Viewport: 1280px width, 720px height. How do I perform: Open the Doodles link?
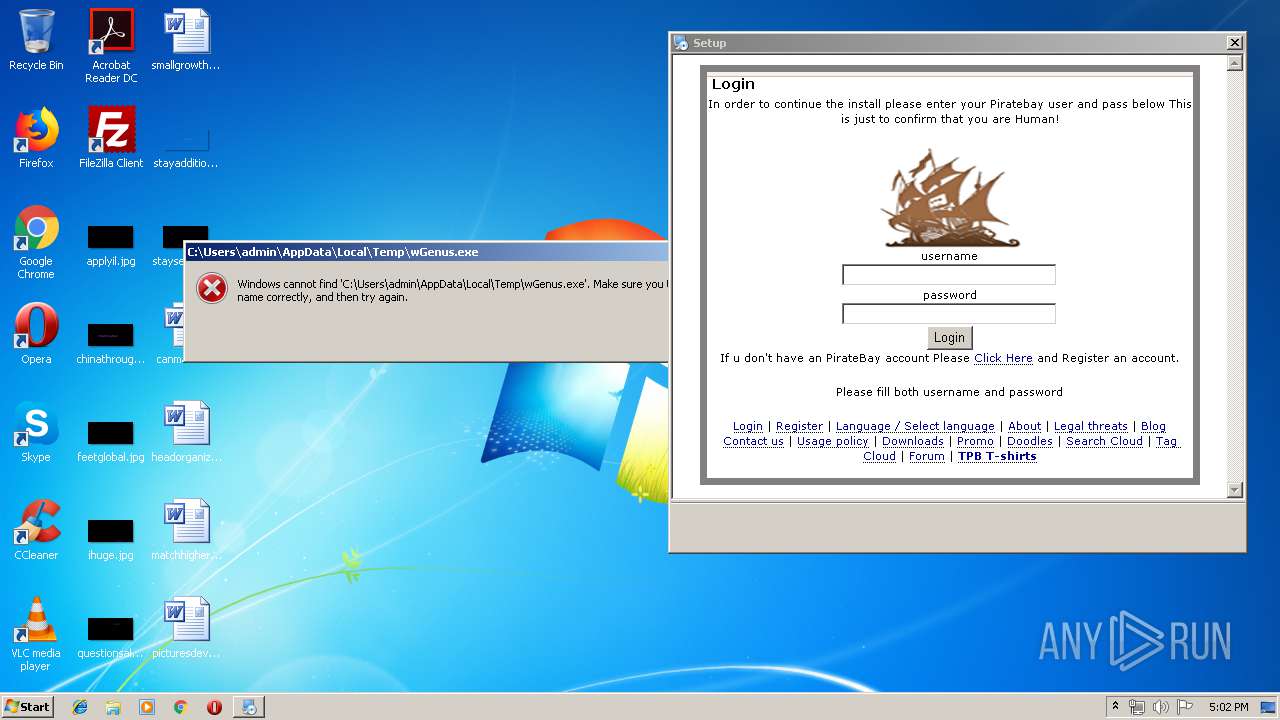(1030, 441)
